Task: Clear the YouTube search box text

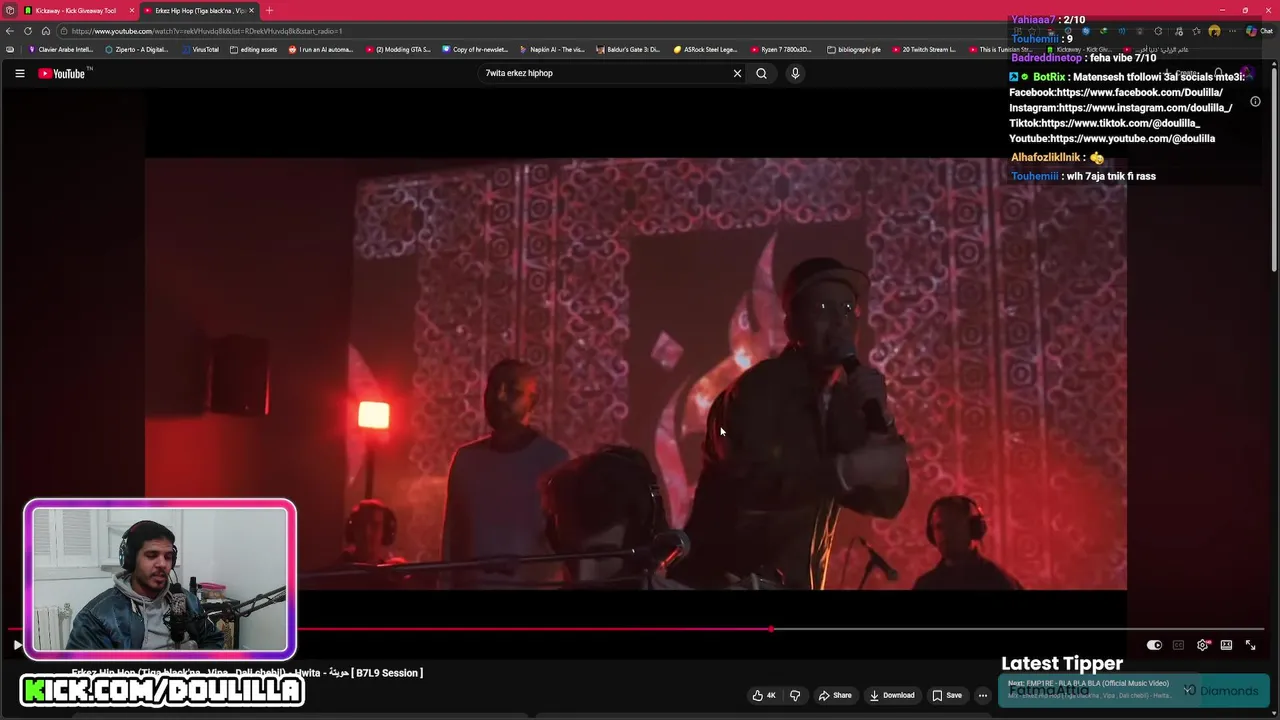Action: pyautogui.click(x=737, y=73)
